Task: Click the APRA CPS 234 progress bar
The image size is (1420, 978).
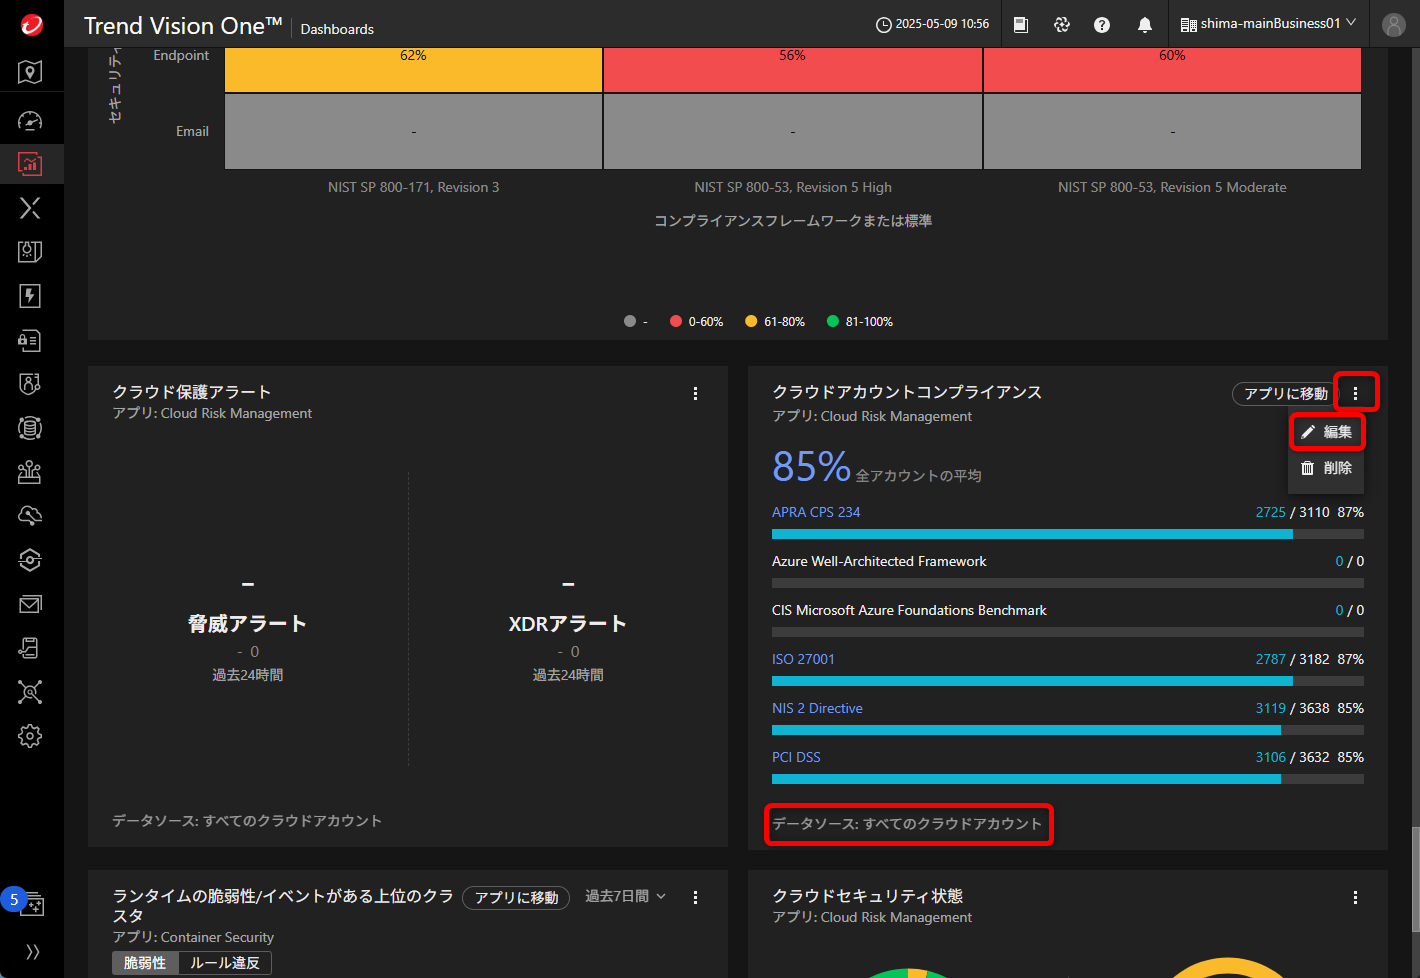Action: [1068, 534]
